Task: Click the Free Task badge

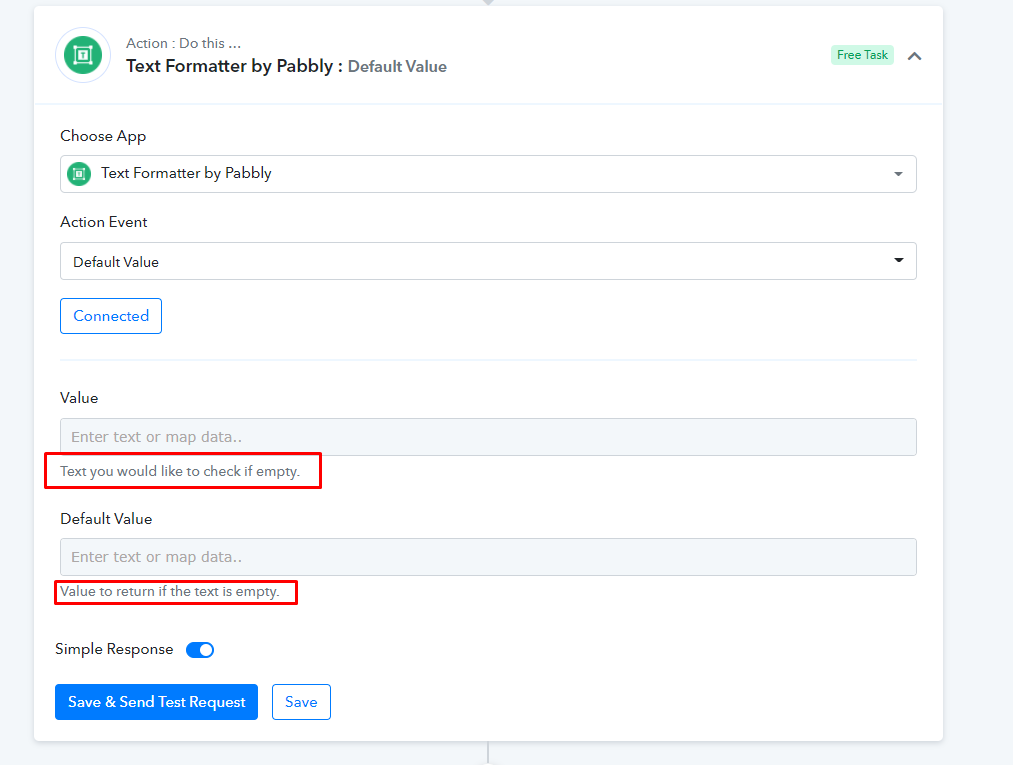Action: (x=862, y=55)
